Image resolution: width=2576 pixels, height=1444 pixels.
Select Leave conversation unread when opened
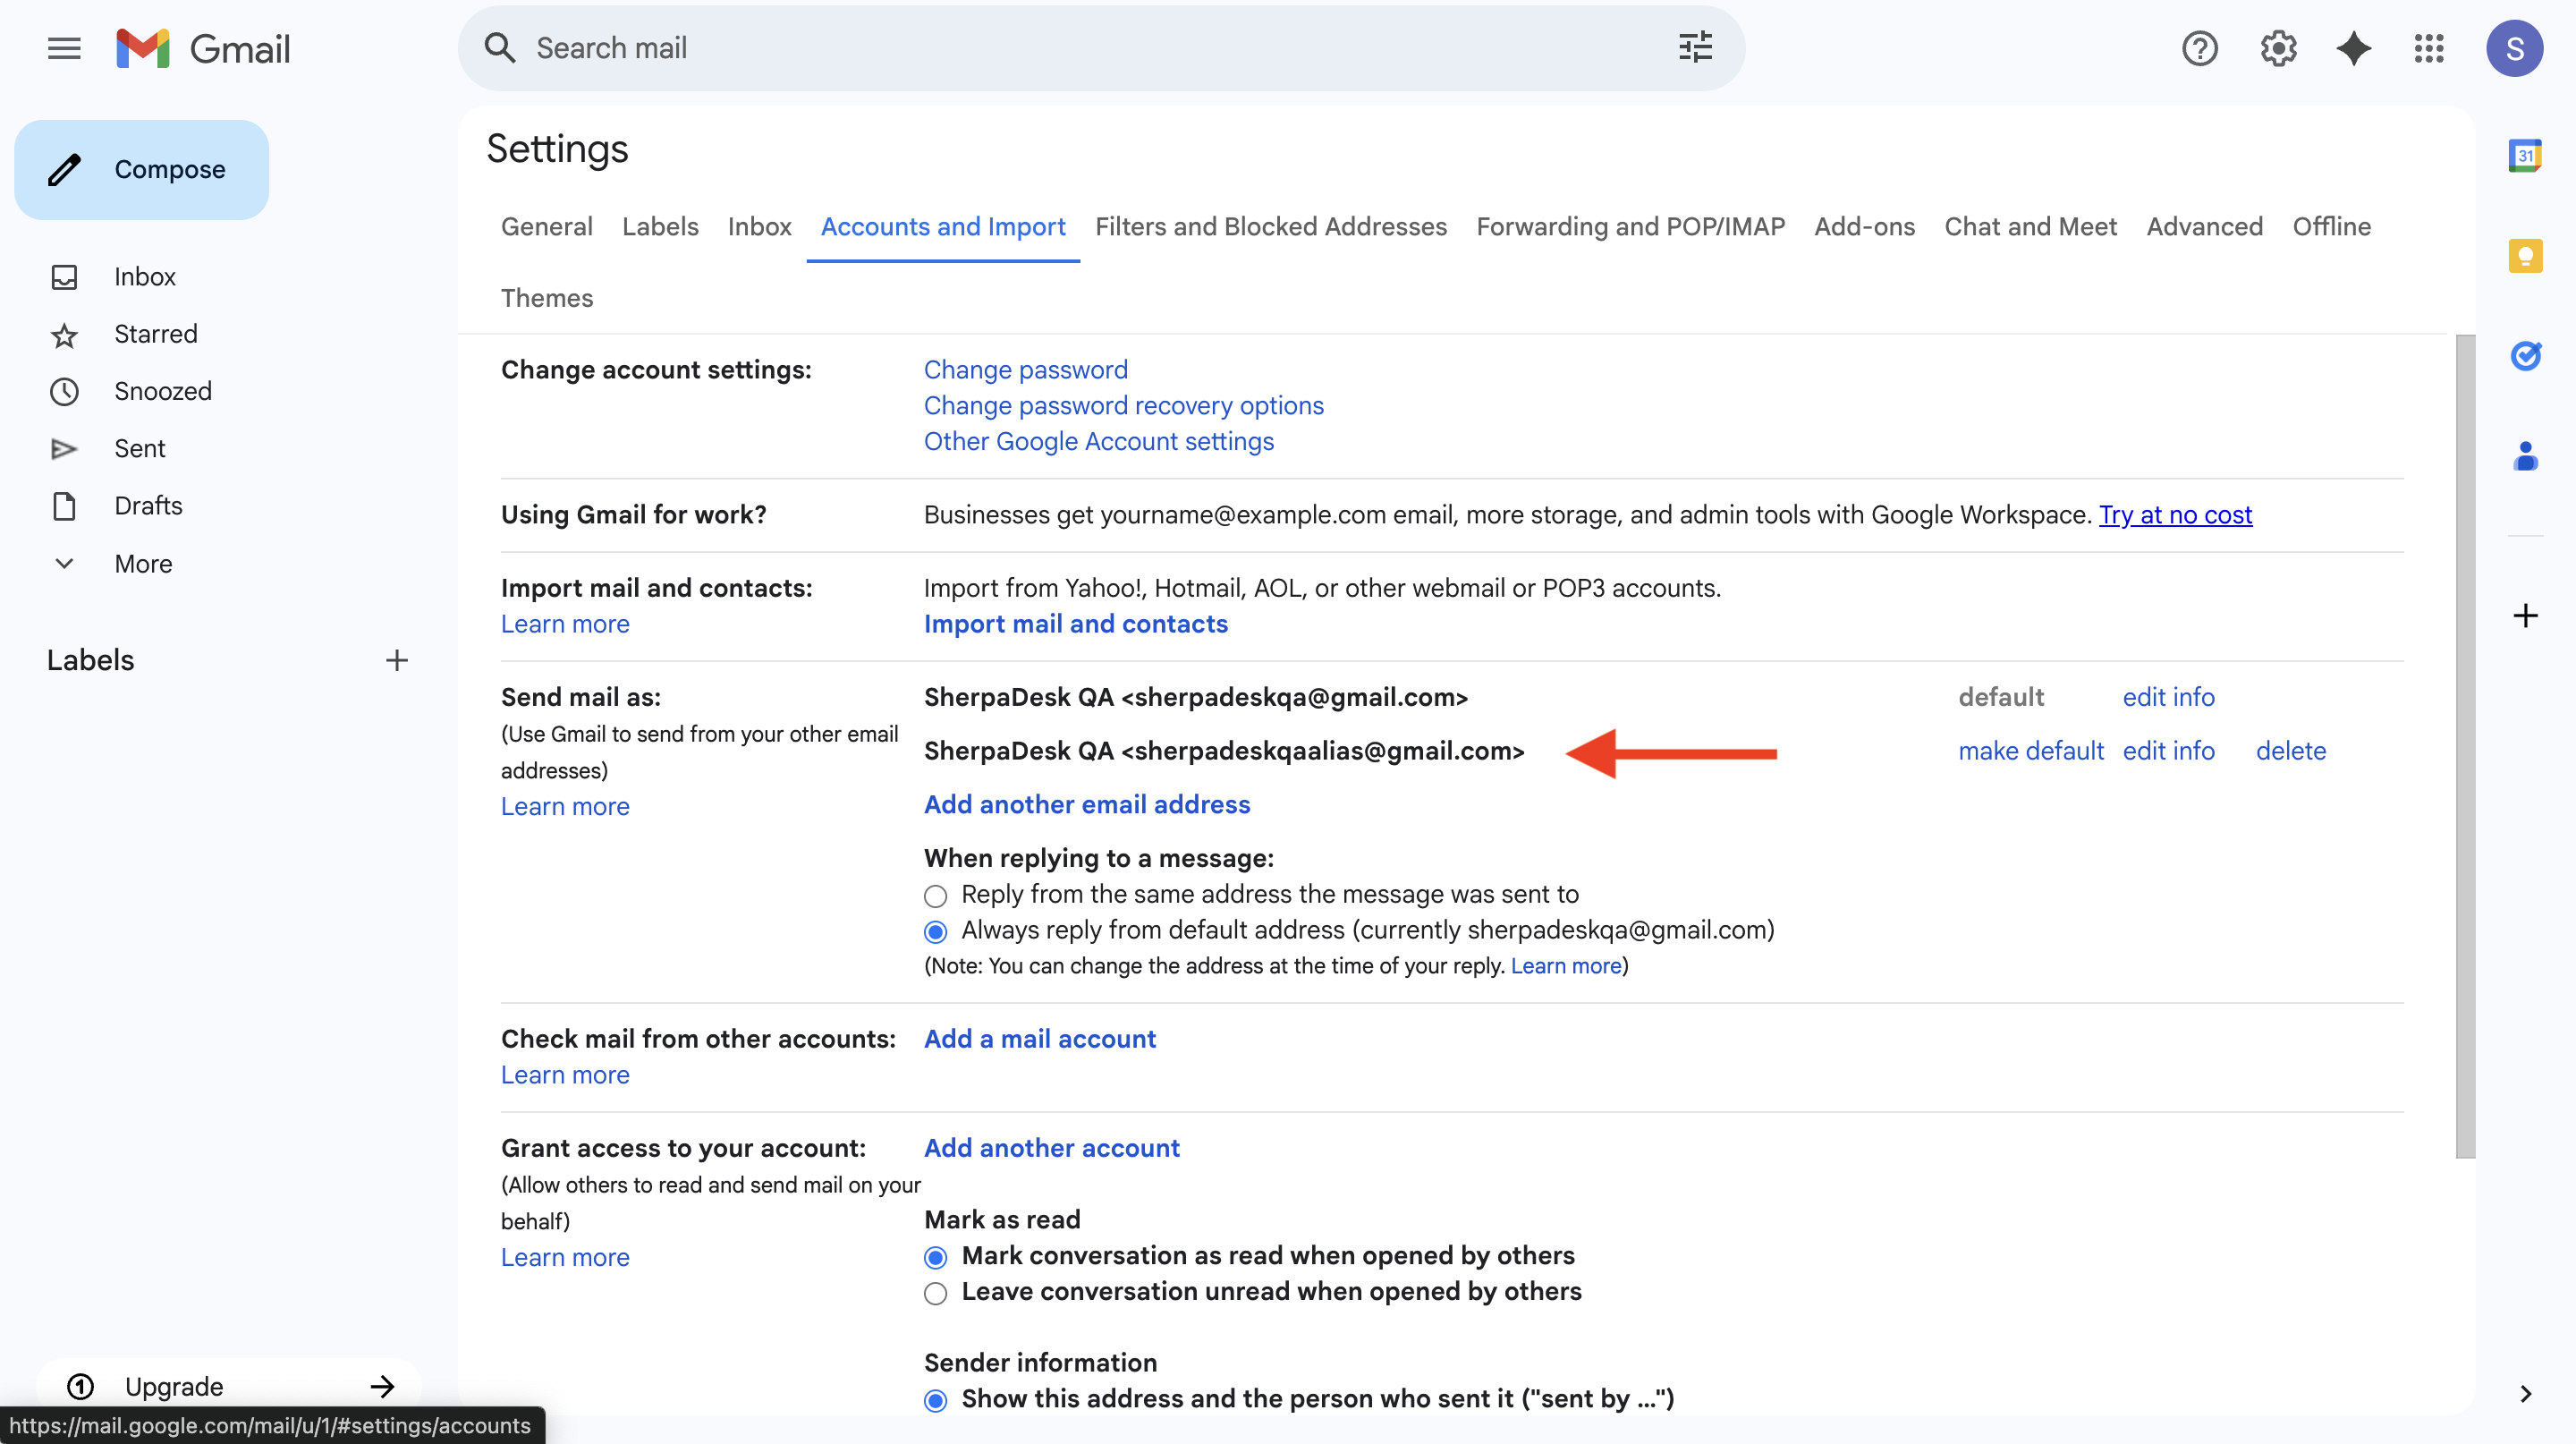pos(935,1293)
